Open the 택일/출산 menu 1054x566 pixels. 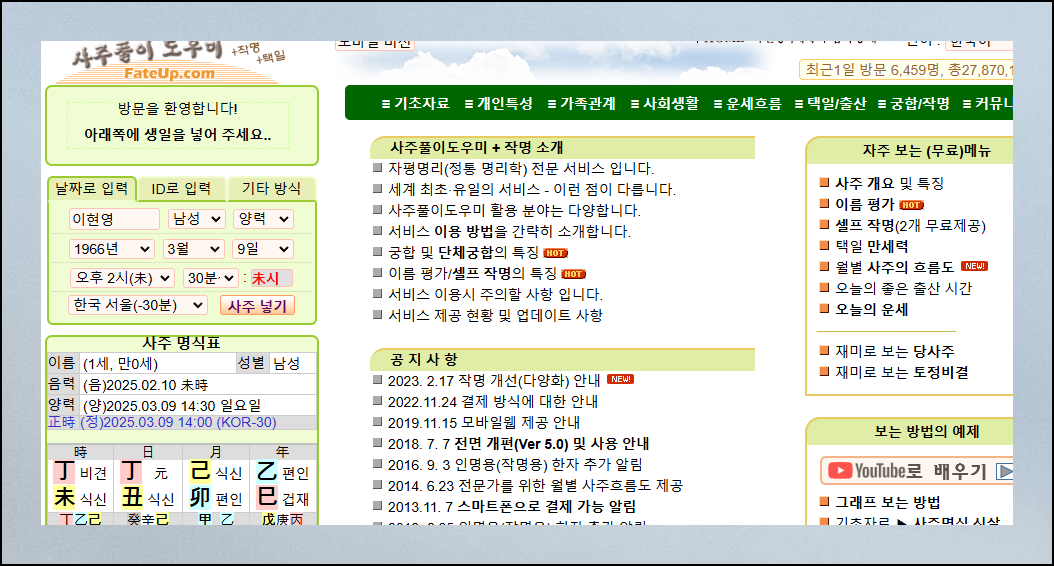coord(830,104)
